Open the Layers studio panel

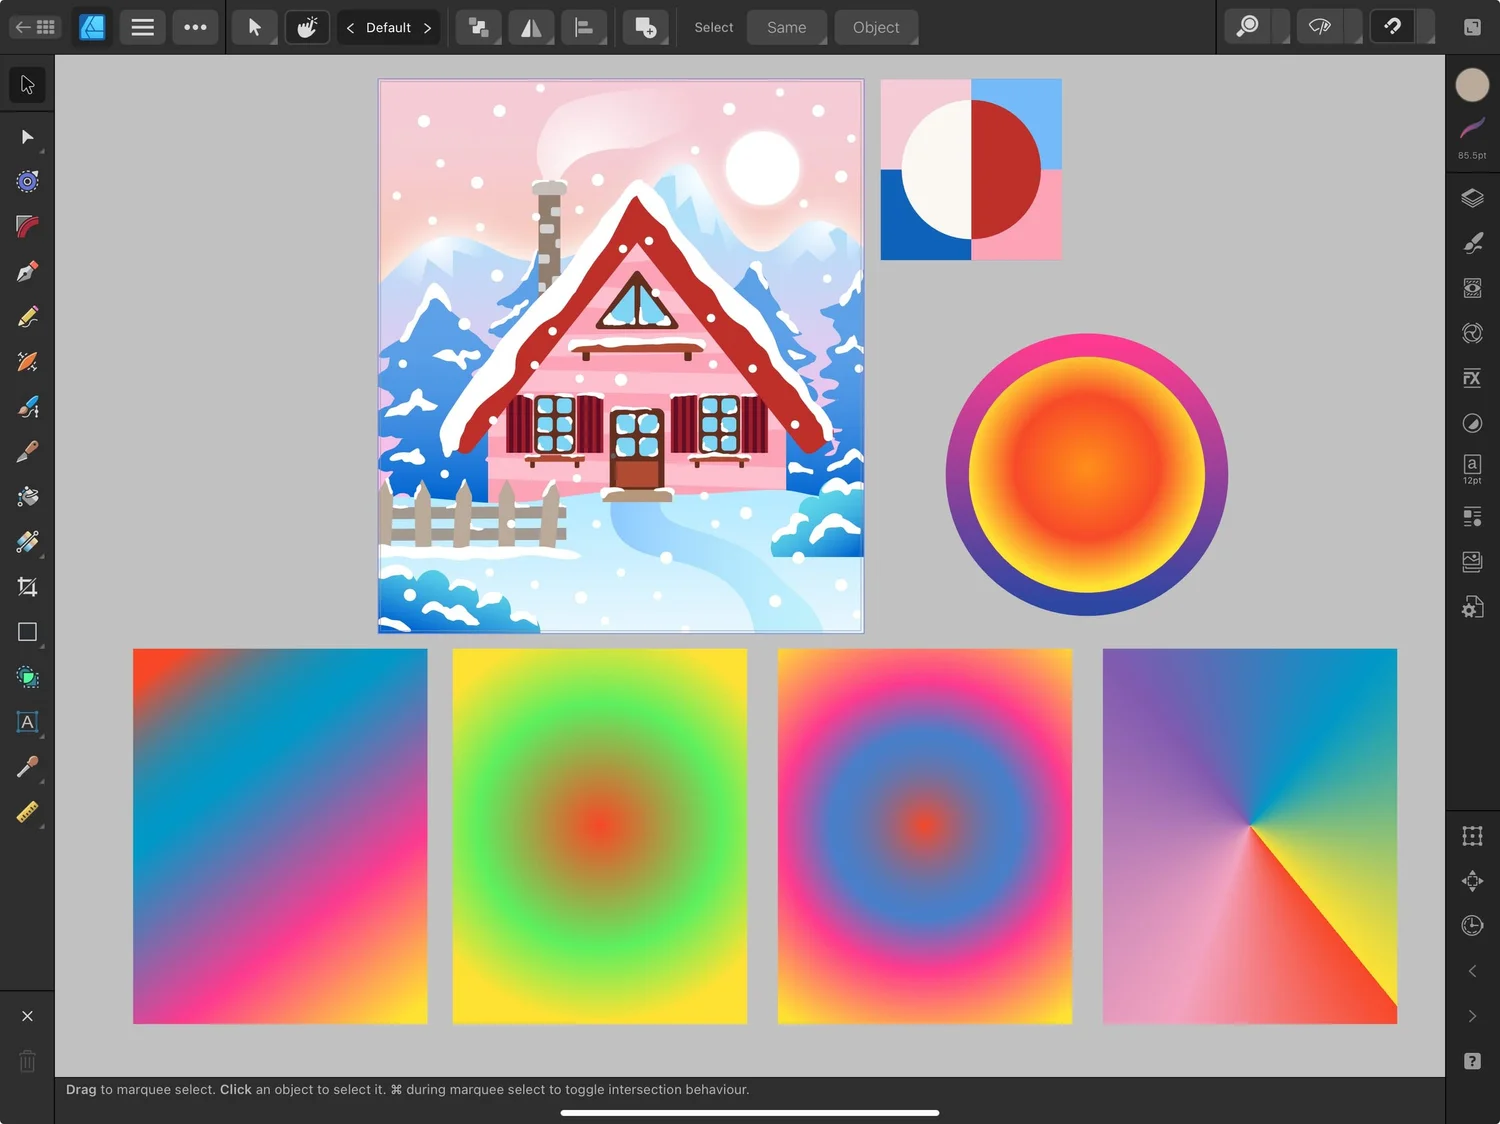click(1472, 197)
